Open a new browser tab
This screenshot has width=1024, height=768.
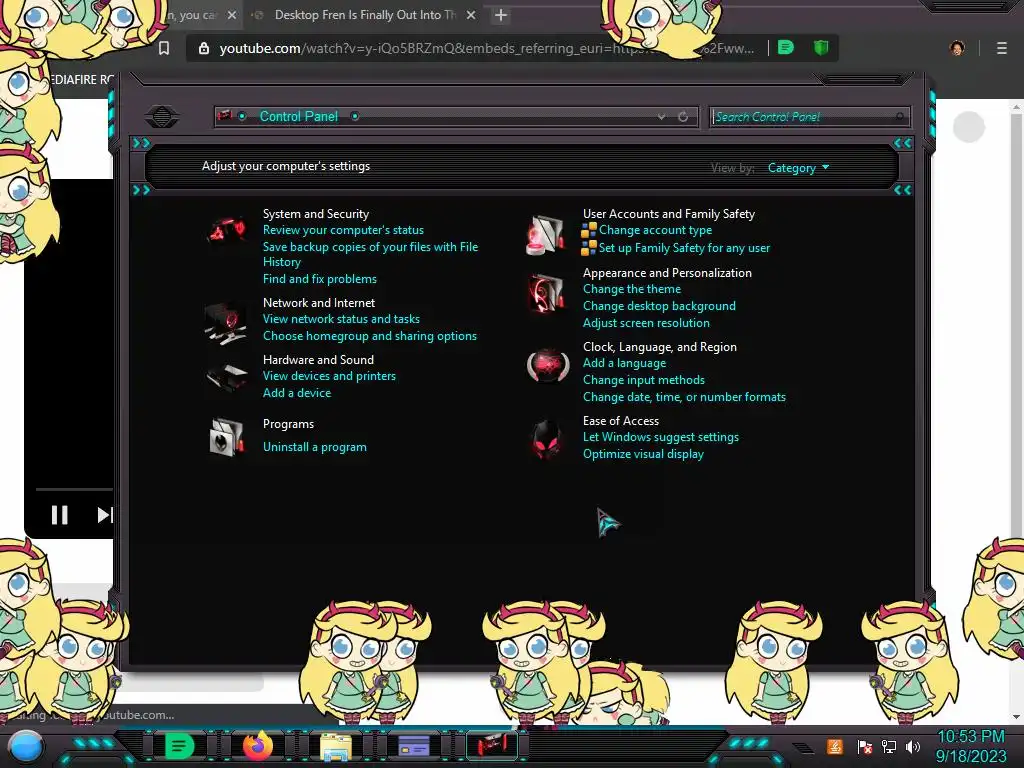point(501,14)
